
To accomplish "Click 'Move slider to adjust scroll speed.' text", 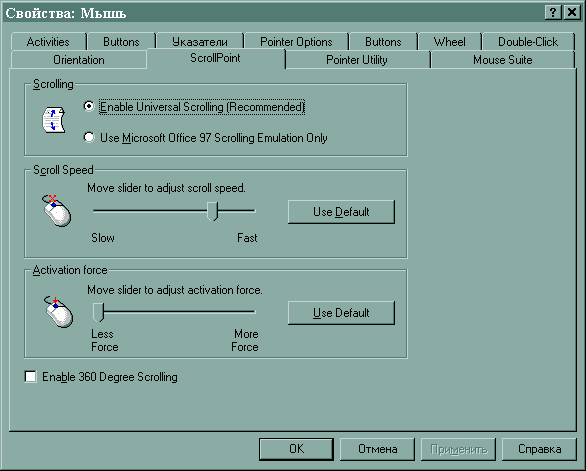I will click(x=166, y=188).
